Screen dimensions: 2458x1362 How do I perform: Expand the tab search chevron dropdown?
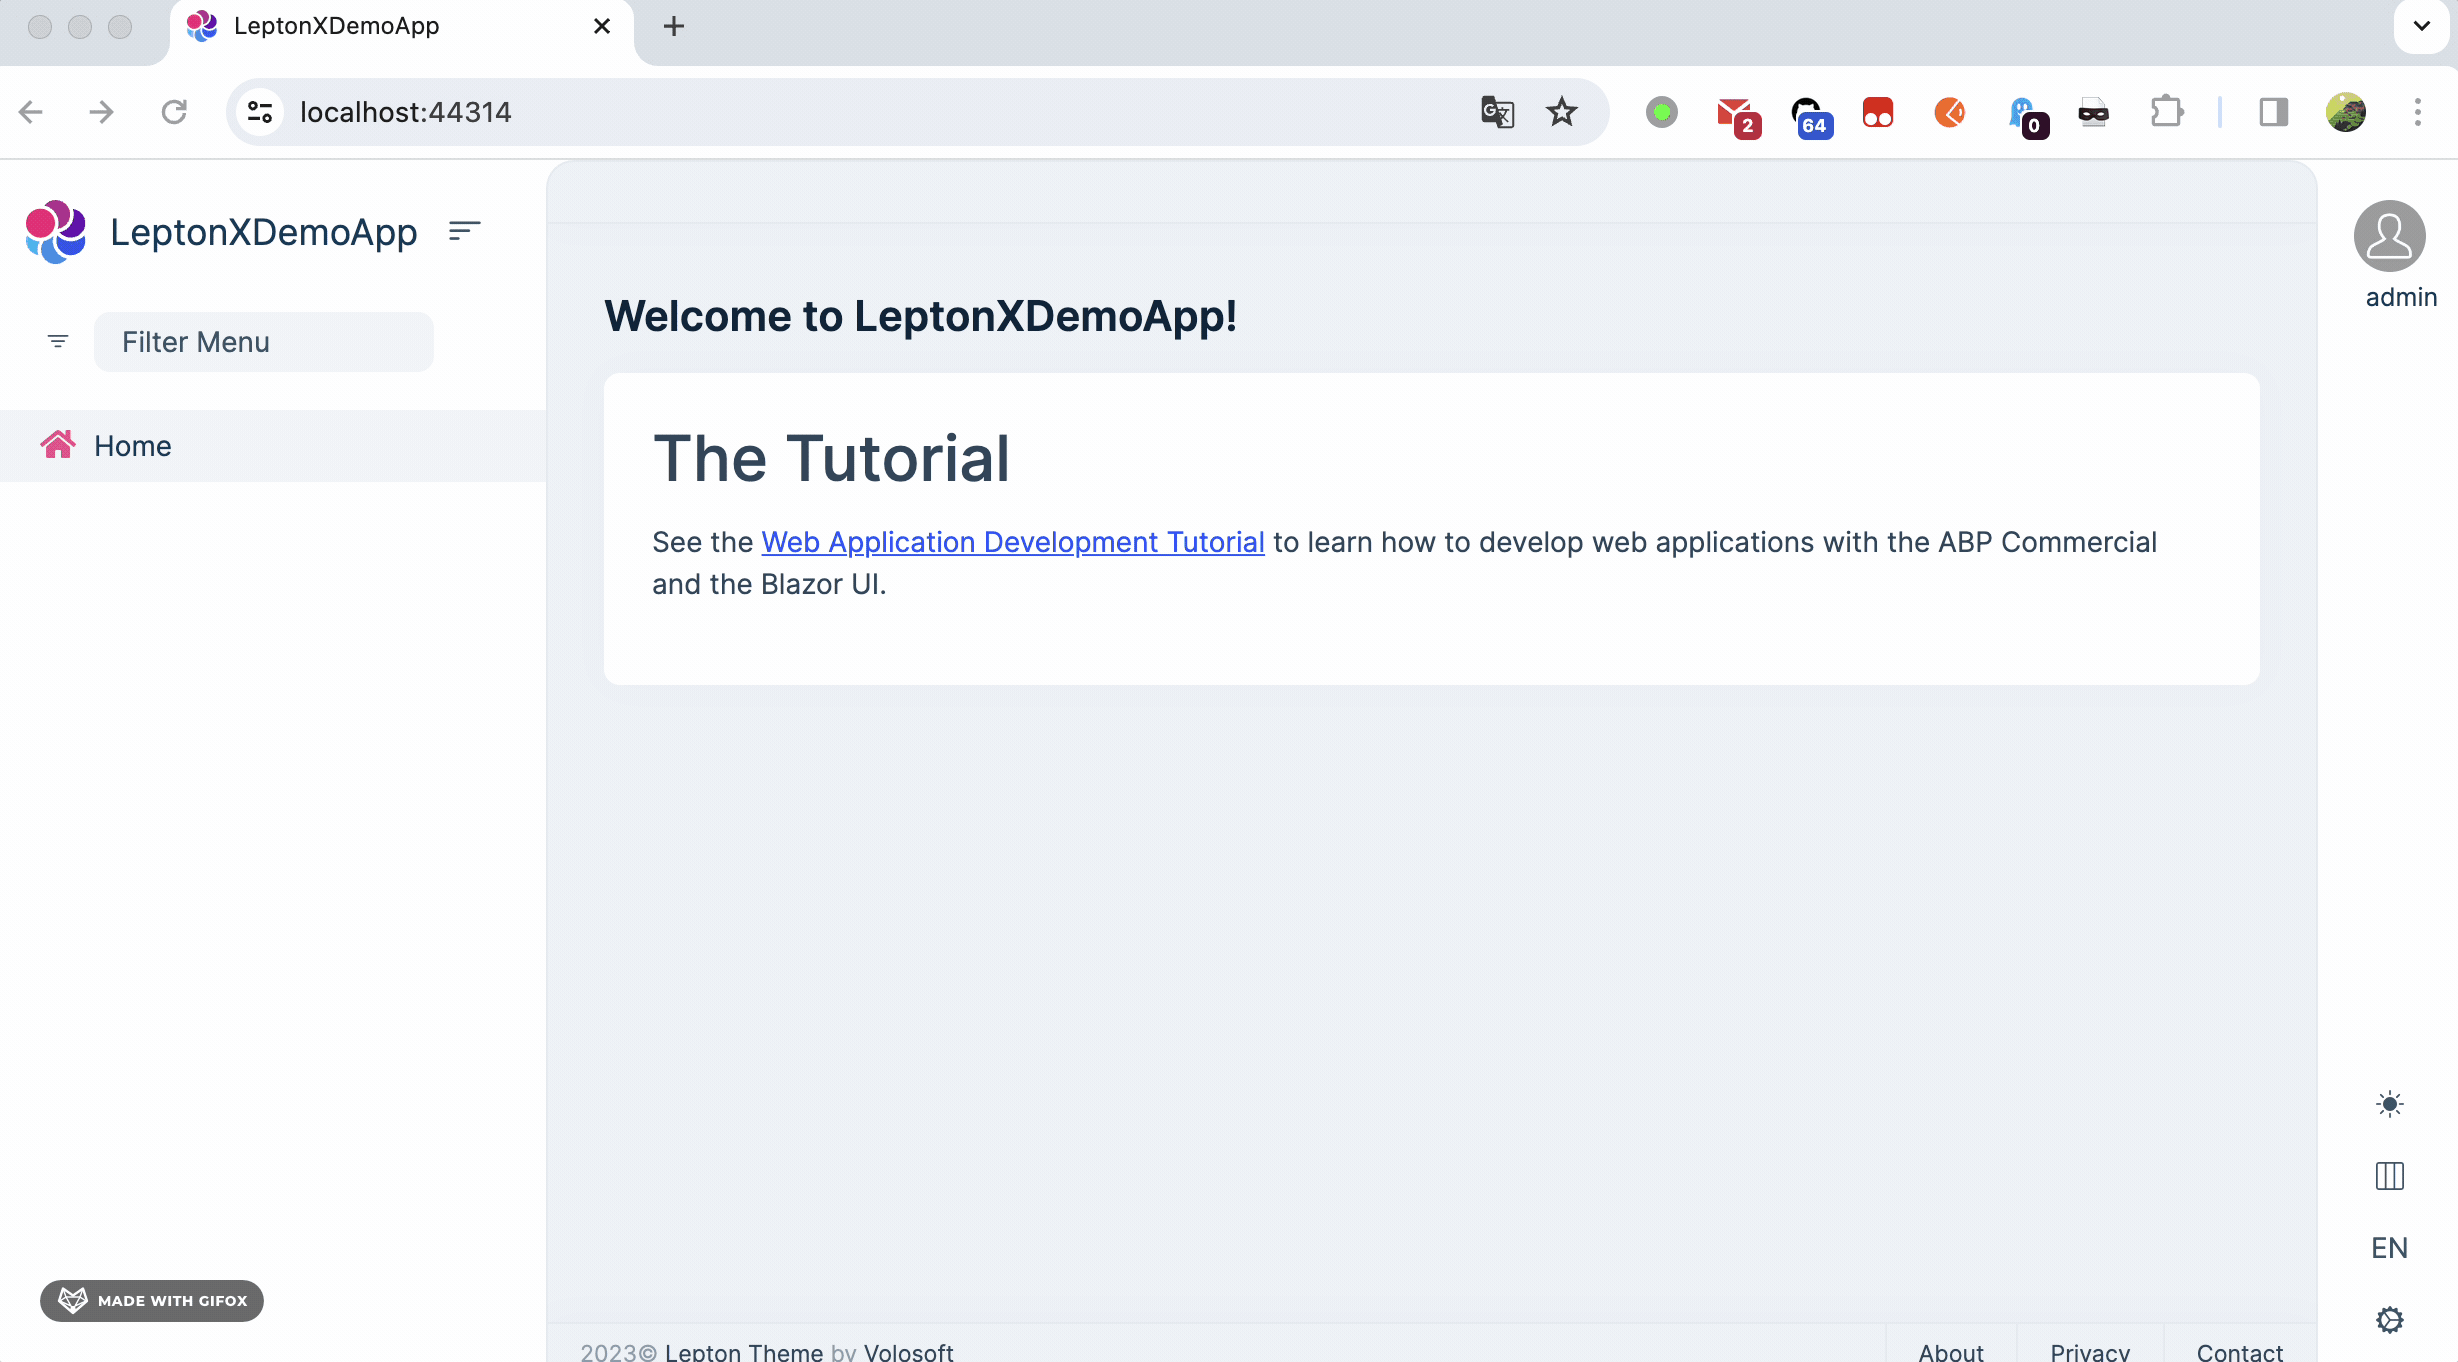coord(2421,26)
